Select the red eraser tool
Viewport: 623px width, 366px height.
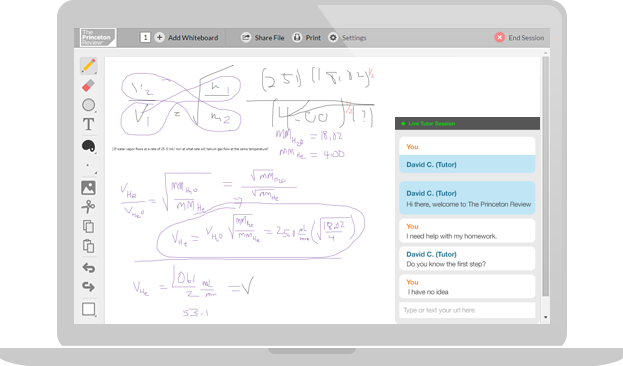[x=88, y=85]
